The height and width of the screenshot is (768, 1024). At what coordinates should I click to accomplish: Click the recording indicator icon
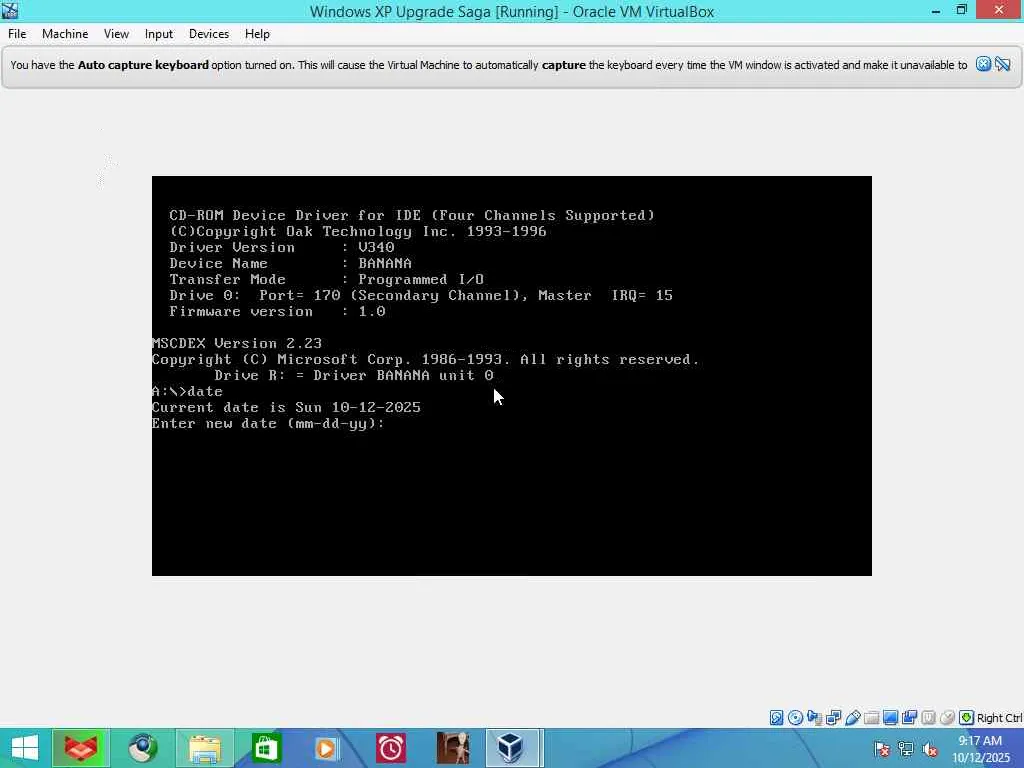[909, 718]
